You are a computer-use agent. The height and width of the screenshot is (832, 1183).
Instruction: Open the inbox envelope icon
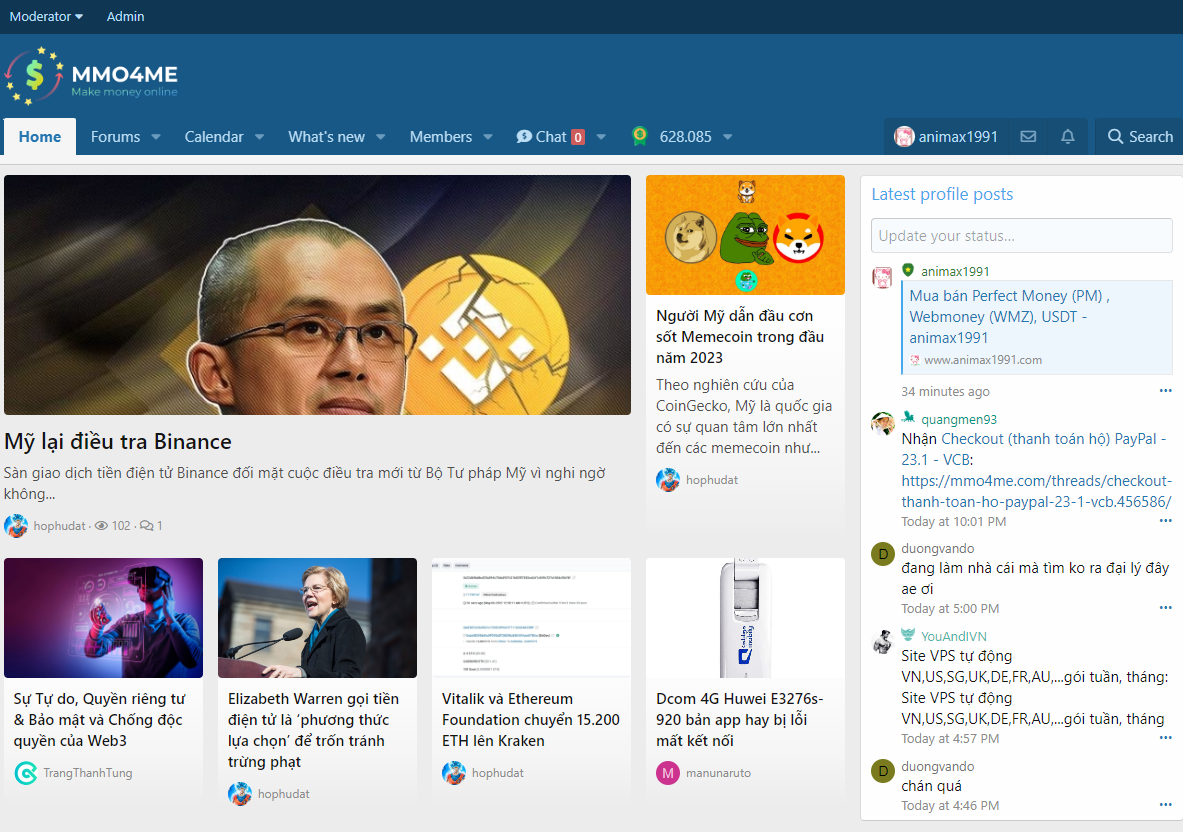click(x=1028, y=137)
